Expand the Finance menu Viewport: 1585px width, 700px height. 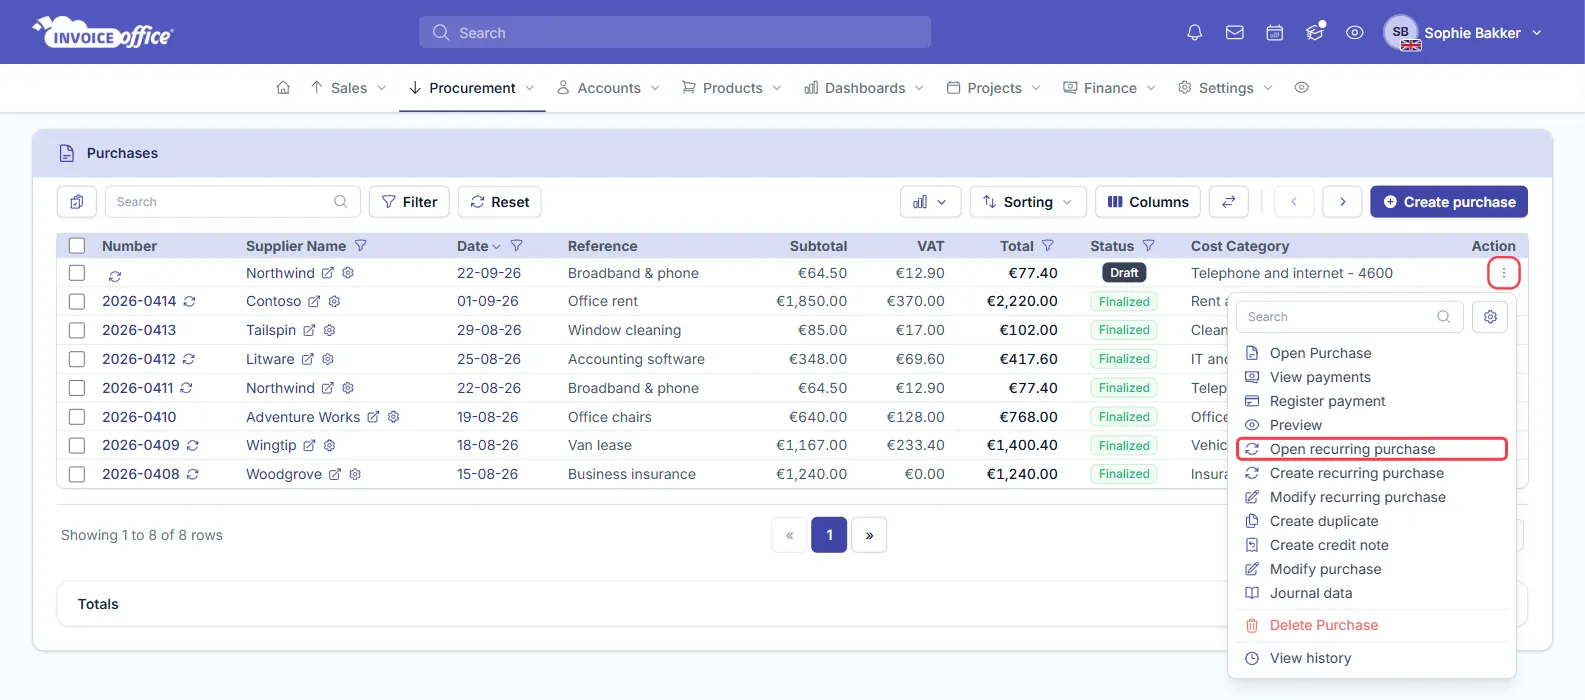click(x=1109, y=88)
